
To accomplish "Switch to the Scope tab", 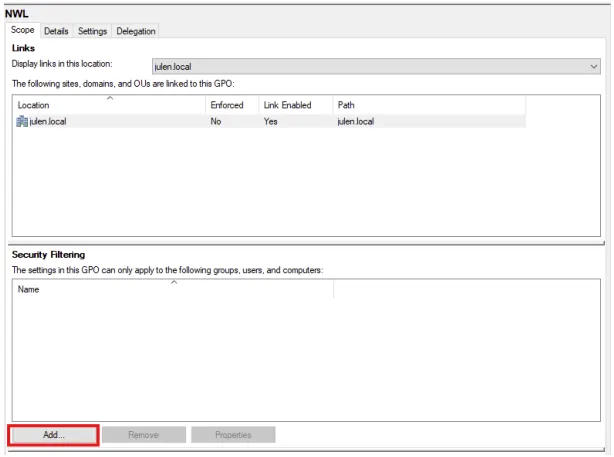I will point(22,30).
